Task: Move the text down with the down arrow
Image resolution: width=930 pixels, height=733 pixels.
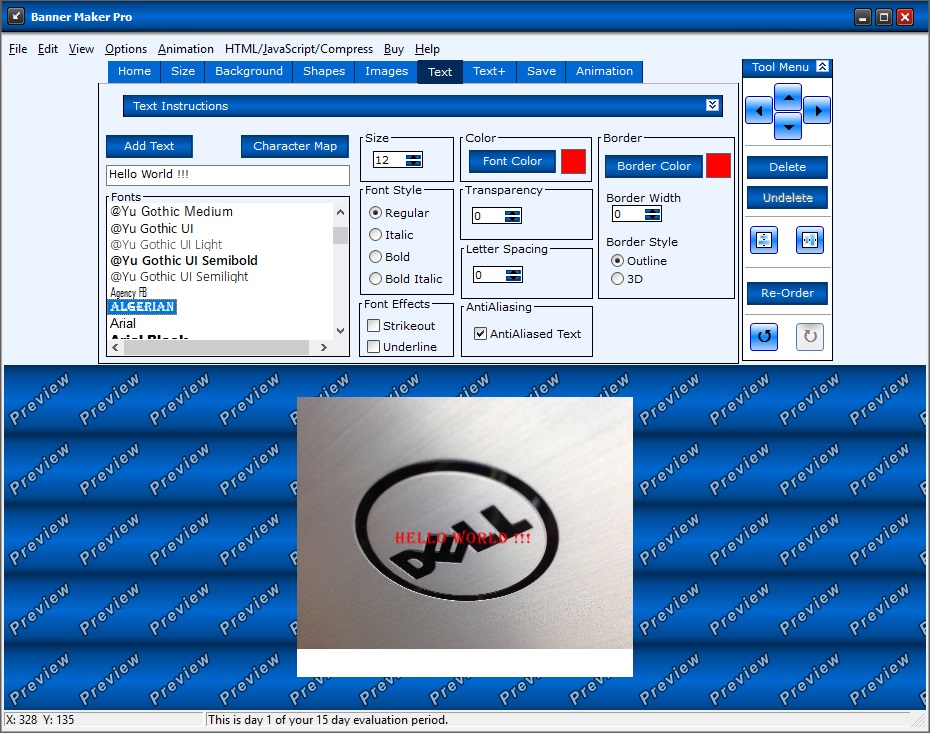Action: (x=789, y=126)
